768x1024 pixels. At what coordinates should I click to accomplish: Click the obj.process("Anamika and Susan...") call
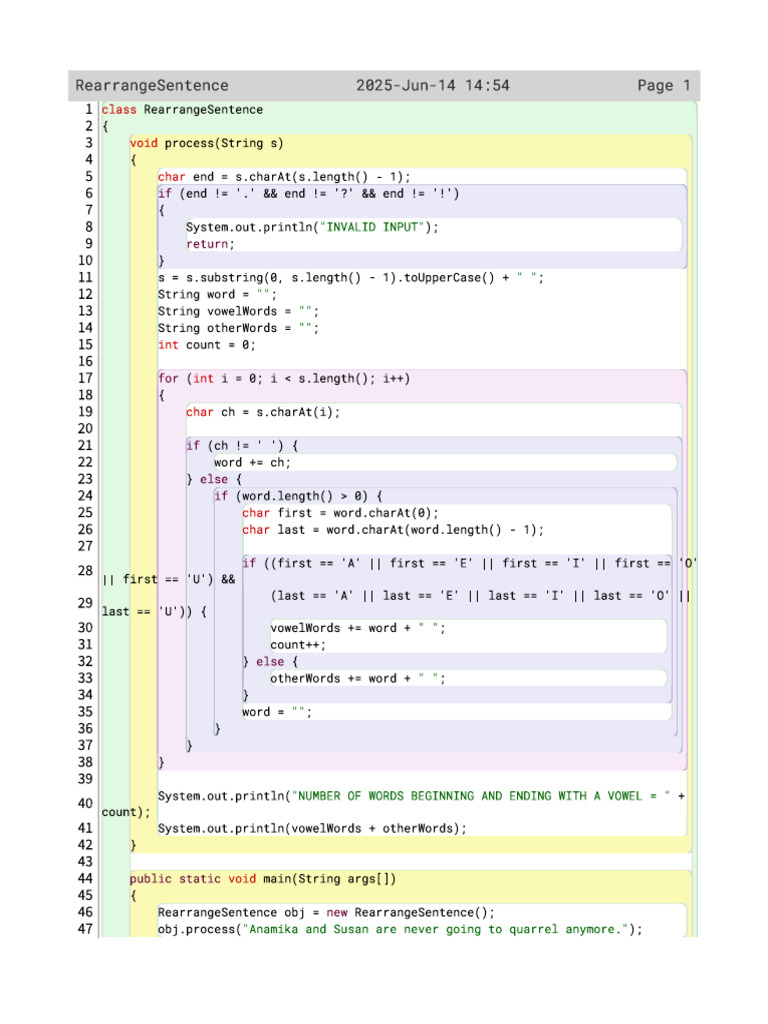[x=400, y=929]
